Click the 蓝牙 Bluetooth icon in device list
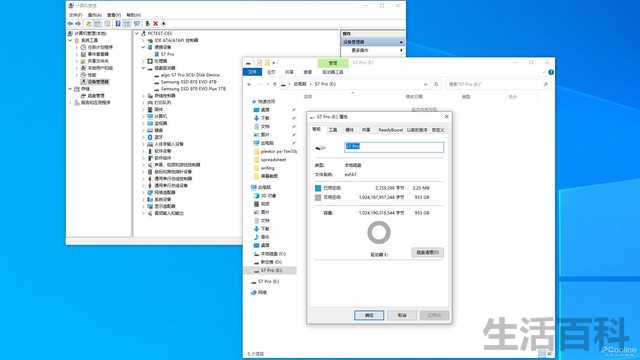This screenshot has height=360, width=640. pos(150,137)
